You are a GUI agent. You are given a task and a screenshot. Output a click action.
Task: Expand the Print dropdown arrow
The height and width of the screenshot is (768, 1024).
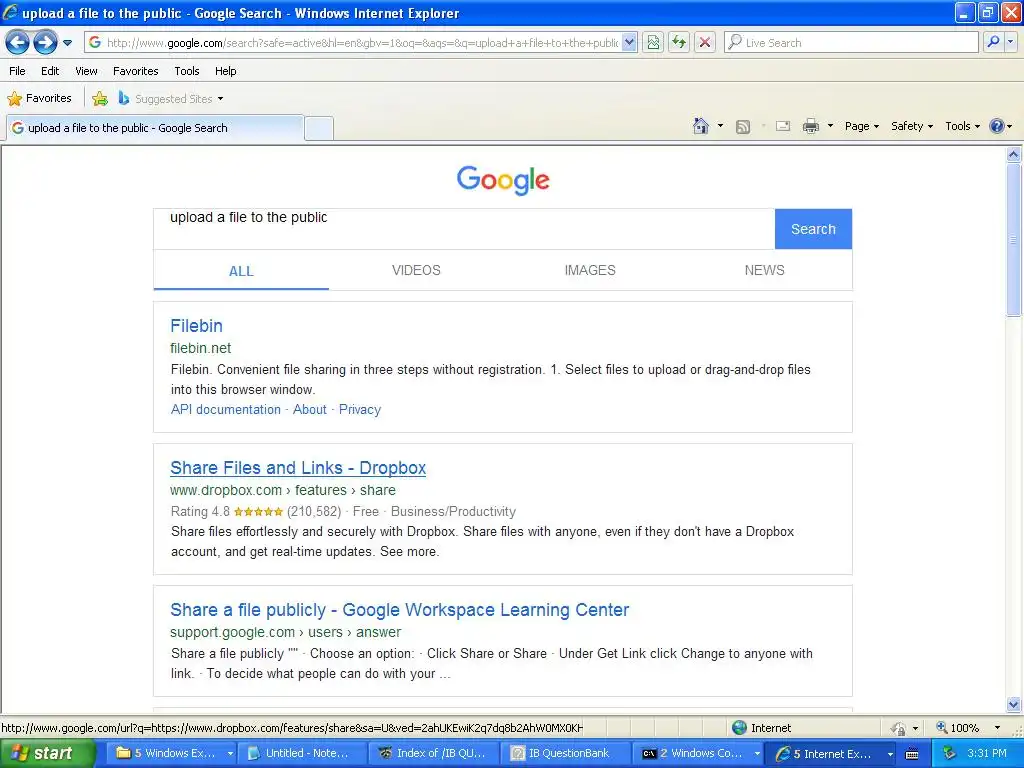coord(830,126)
